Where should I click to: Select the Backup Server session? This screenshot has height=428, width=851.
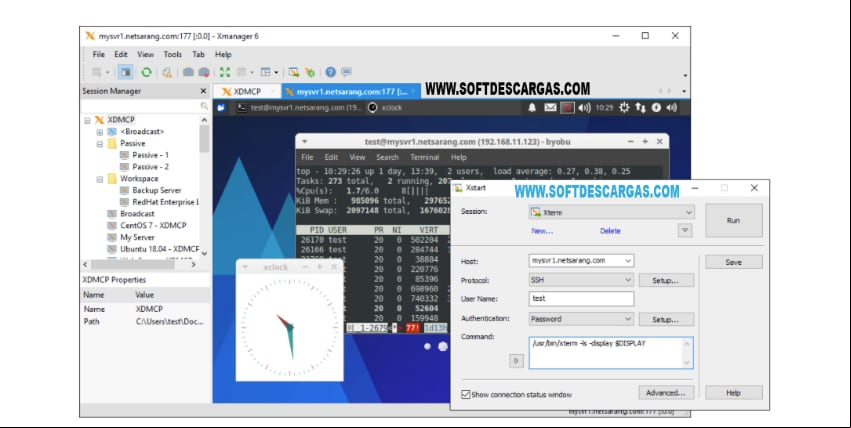tap(156, 190)
